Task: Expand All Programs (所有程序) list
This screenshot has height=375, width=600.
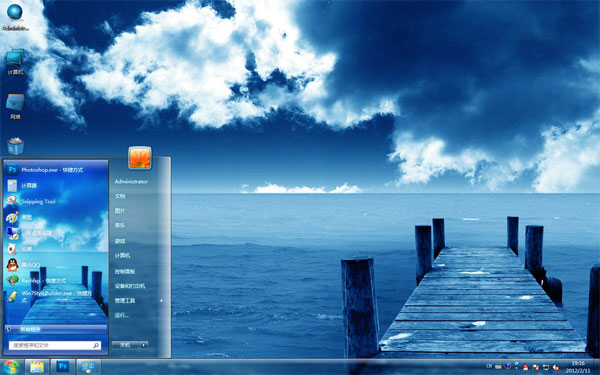Action: click(56, 329)
